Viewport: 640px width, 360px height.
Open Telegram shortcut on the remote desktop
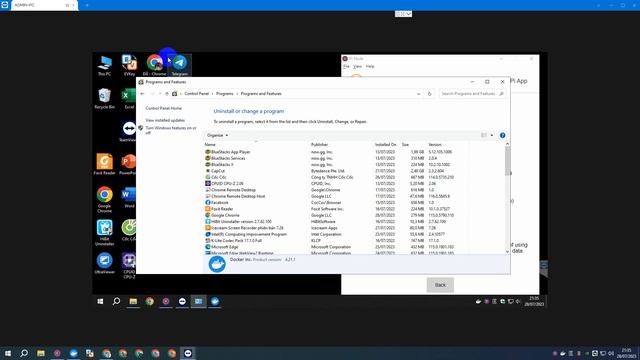click(x=180, y=65)
